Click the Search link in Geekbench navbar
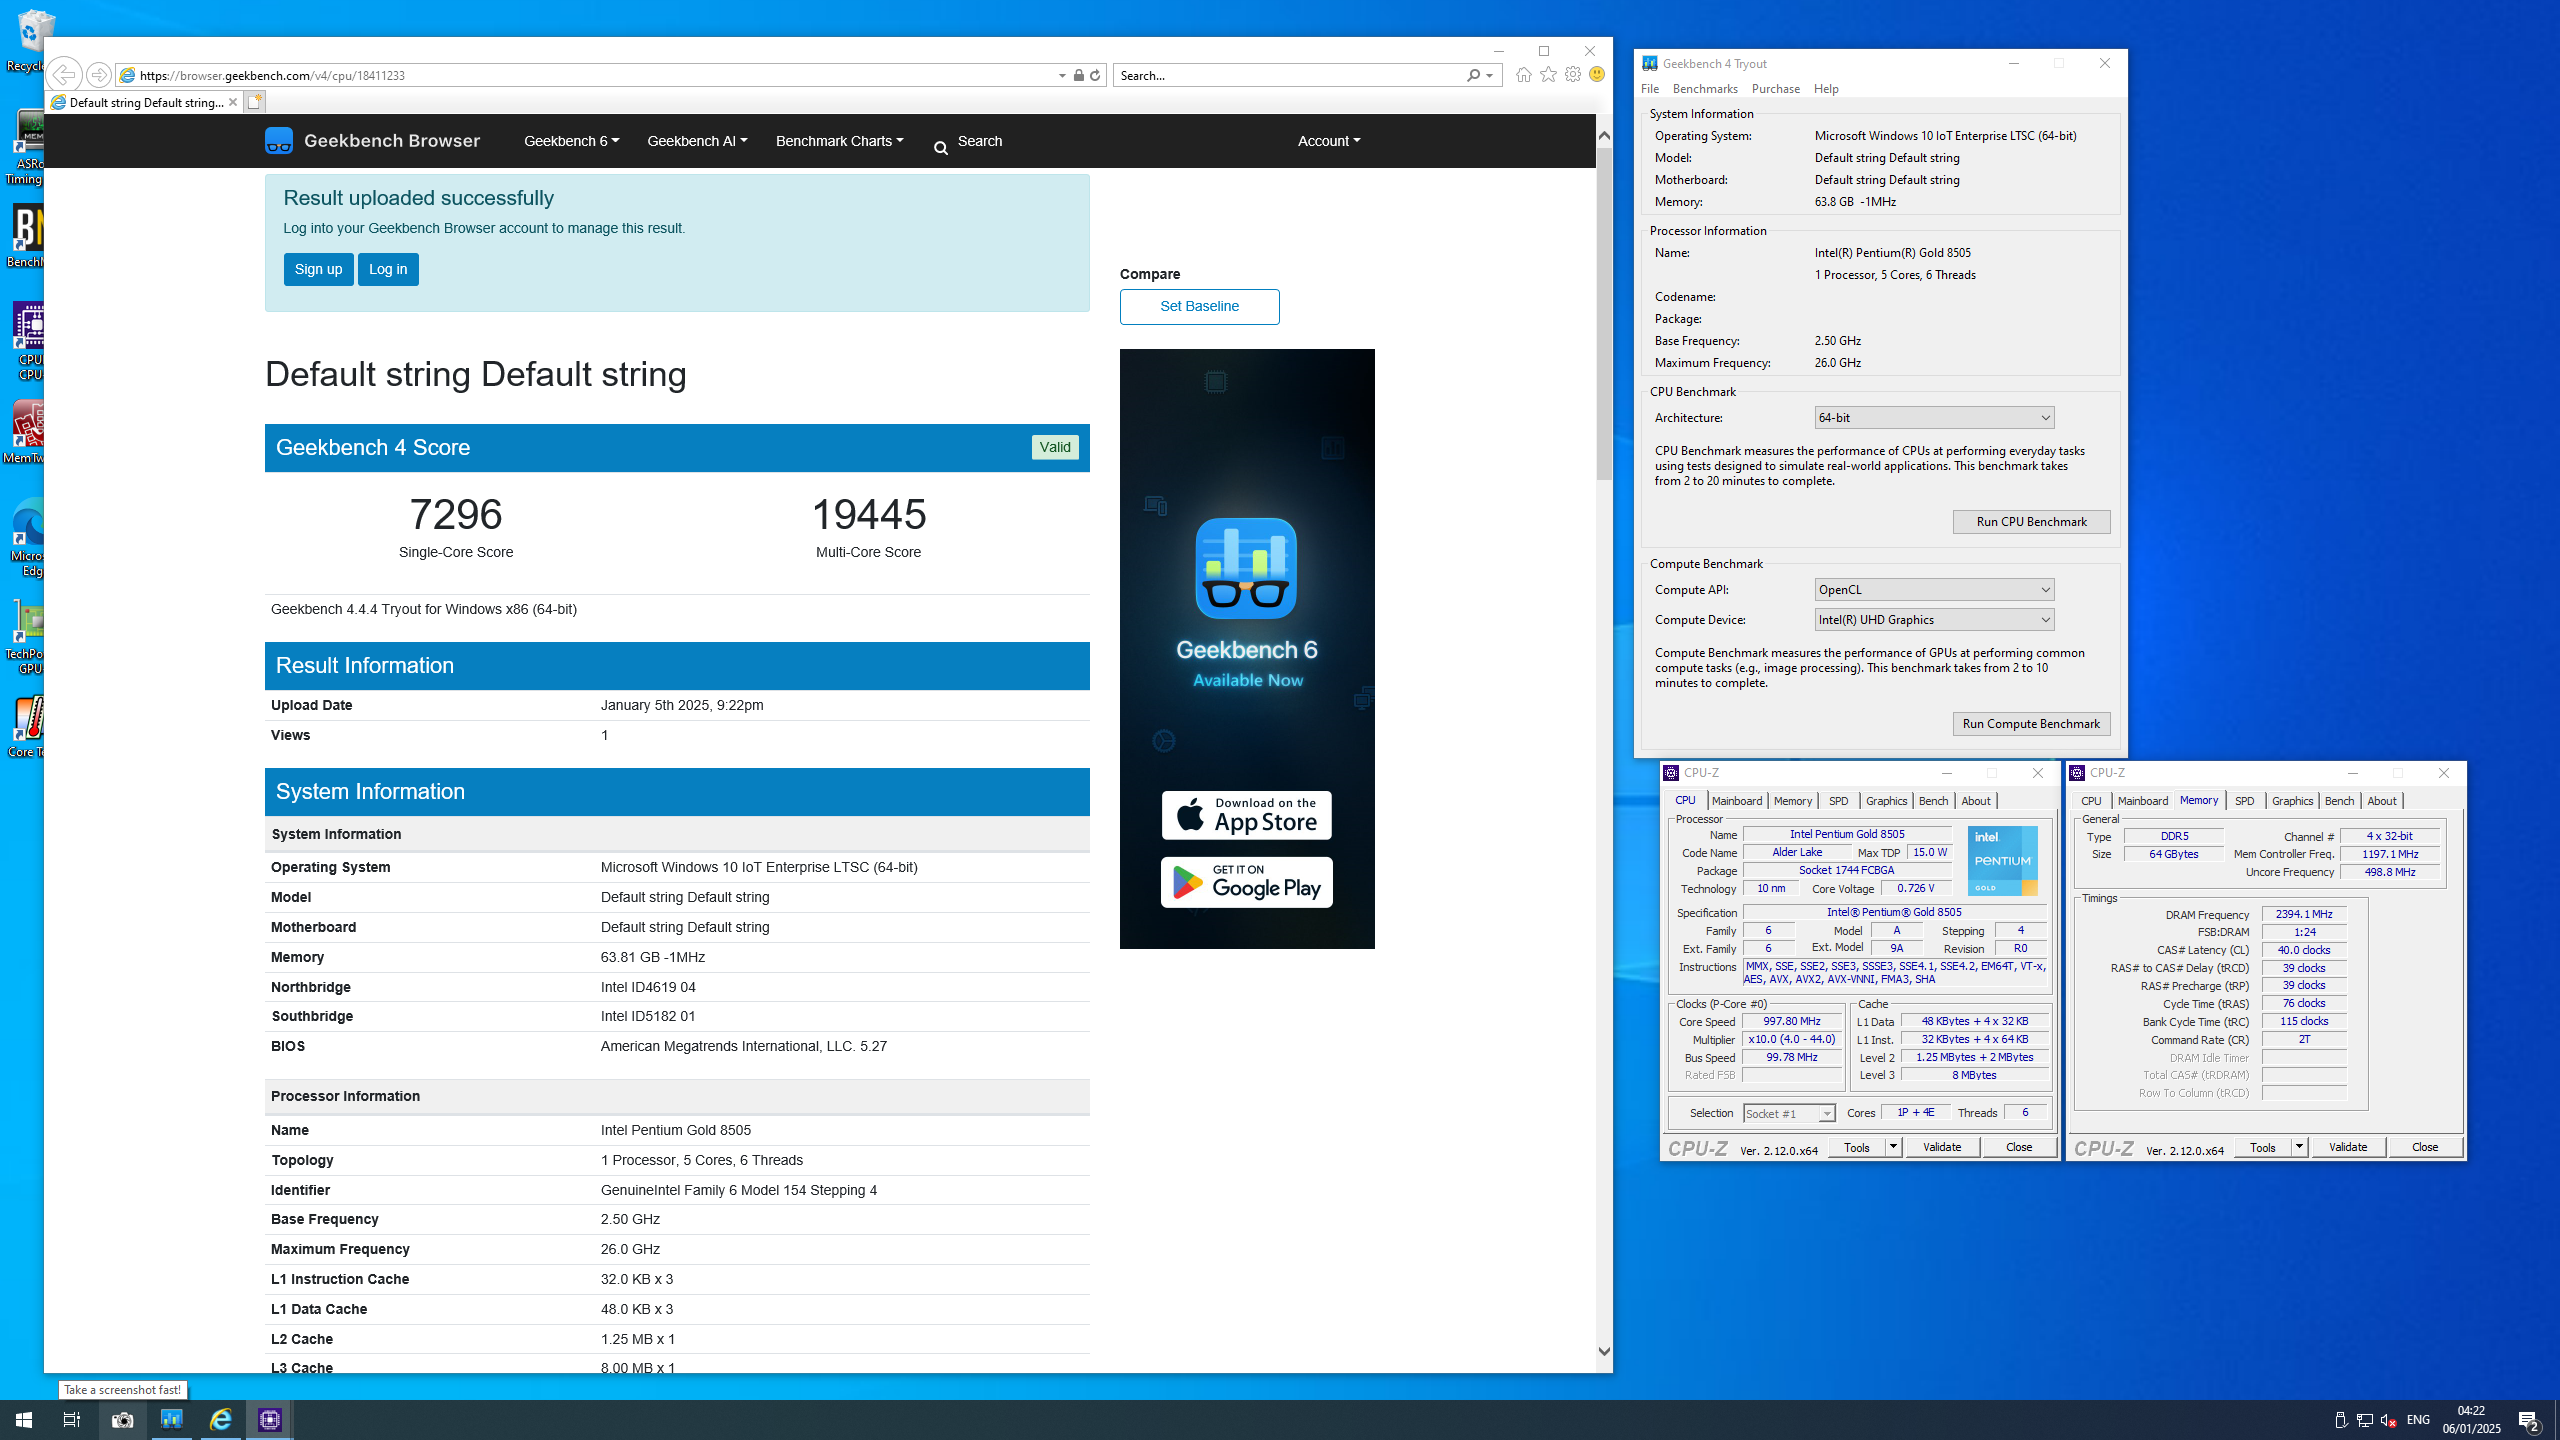 pos(968,141)
